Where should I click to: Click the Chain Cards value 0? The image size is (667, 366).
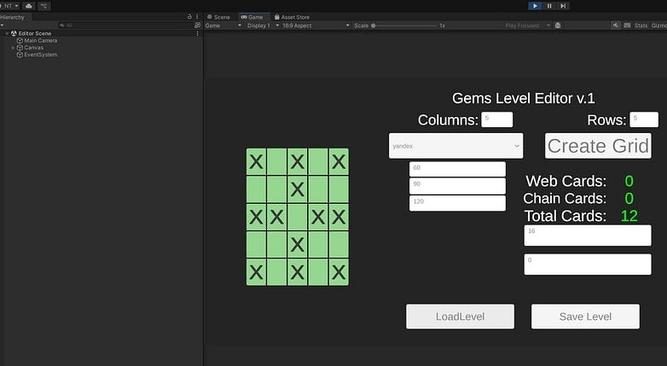629,198
